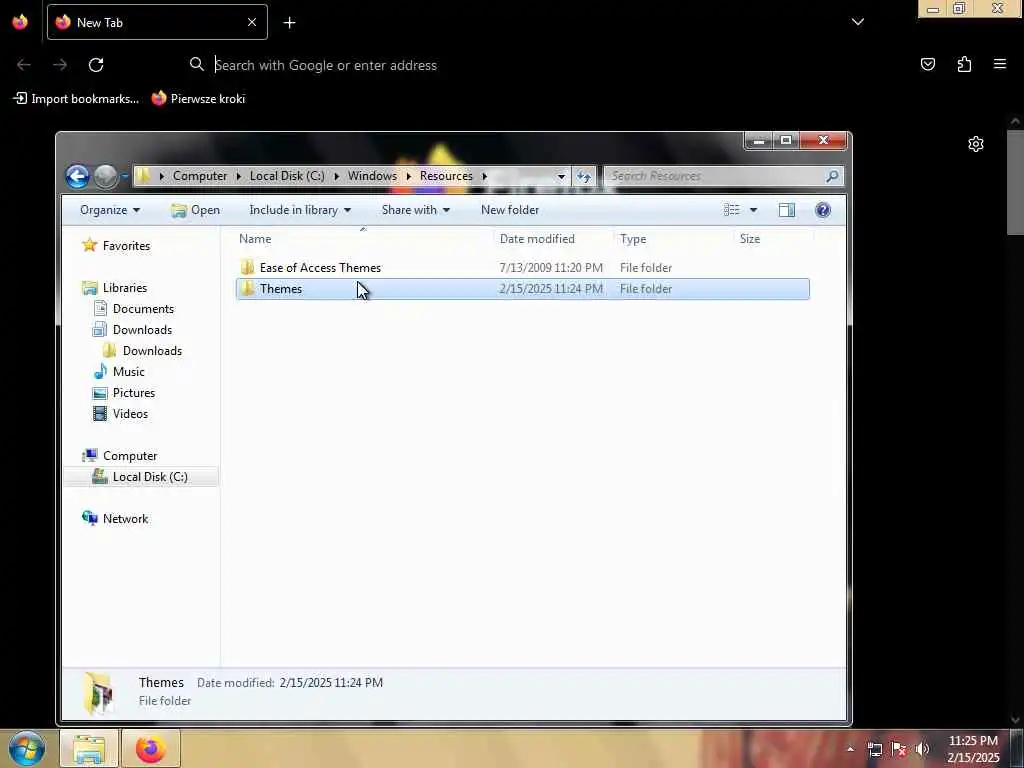1024x768 pixels.
Task: Expand the view options dropdown arrow
Action: click(x=753, y=210)
